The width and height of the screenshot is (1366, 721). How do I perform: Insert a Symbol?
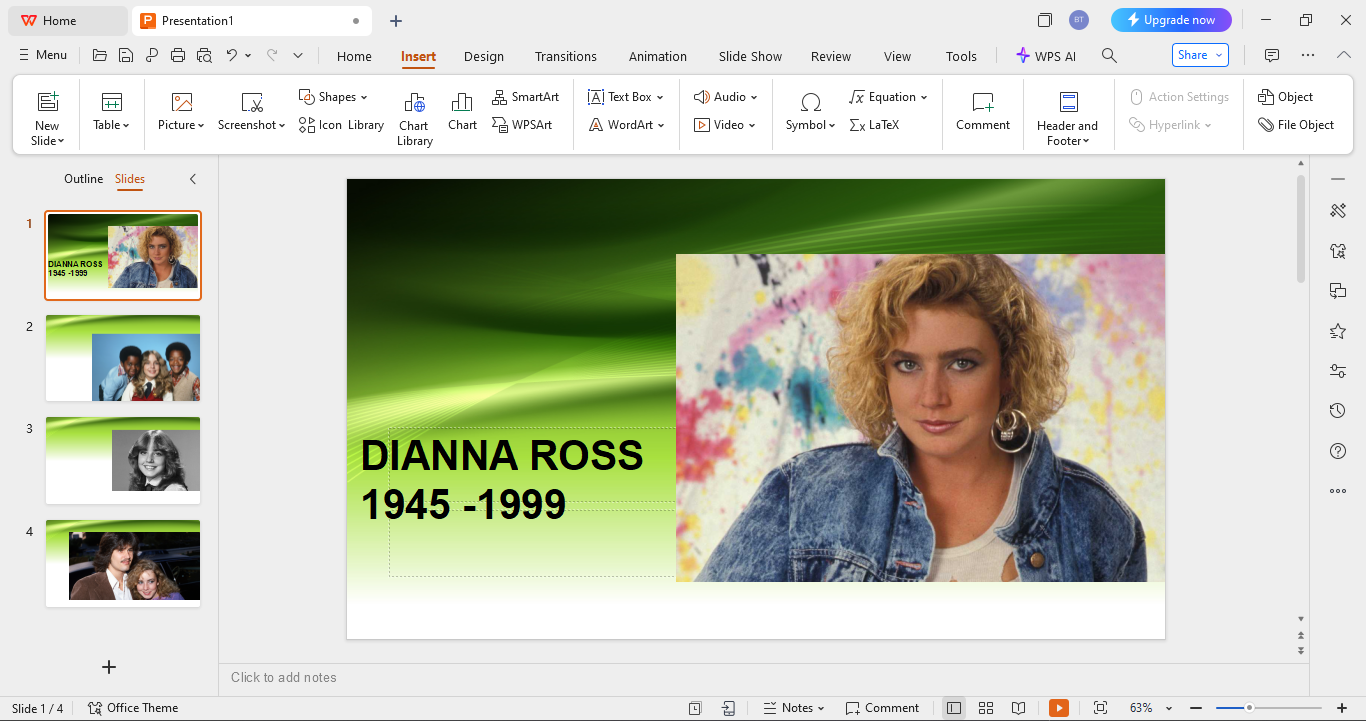click(808, 110)
